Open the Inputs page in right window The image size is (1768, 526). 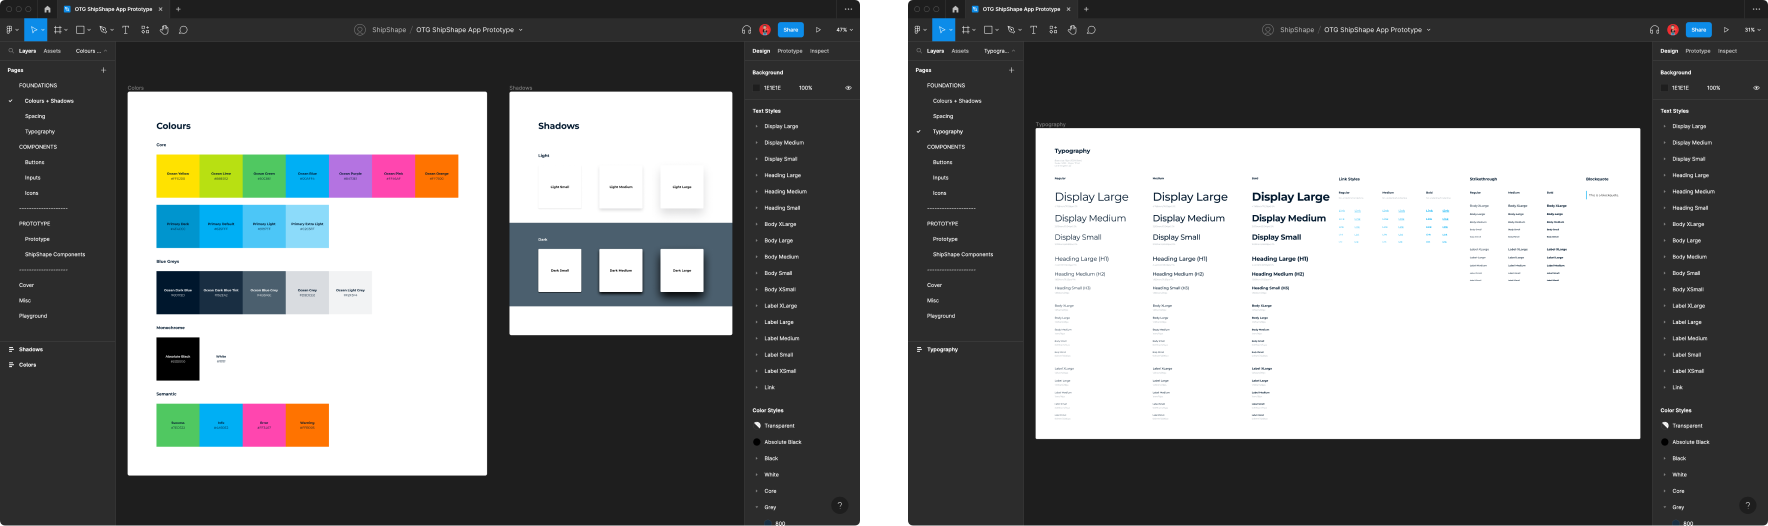pos(941,178)
